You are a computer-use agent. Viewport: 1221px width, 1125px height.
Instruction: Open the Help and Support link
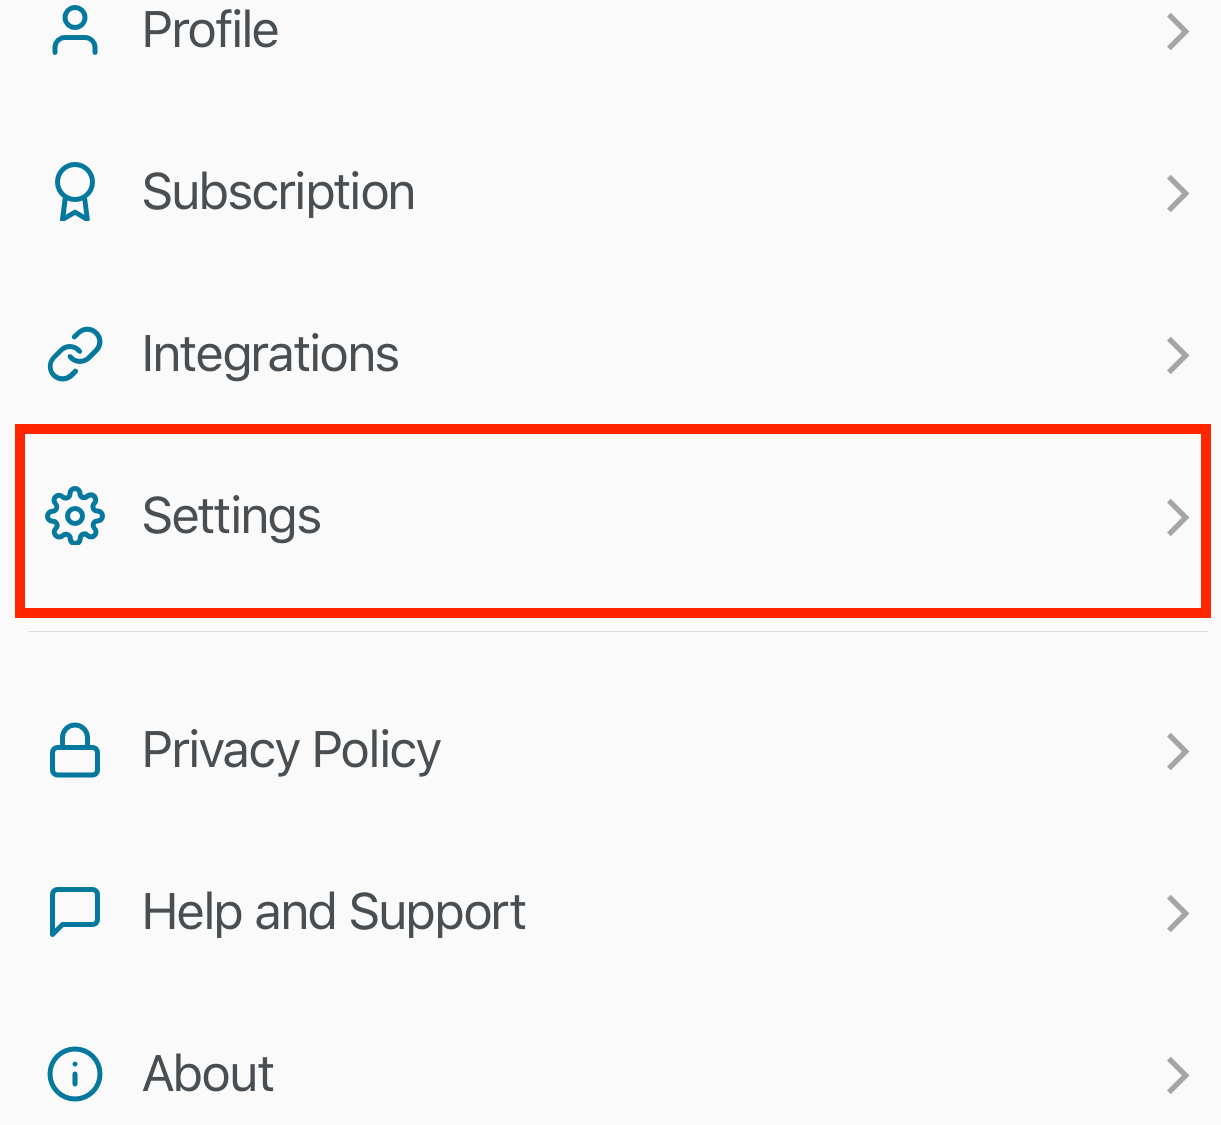point(334,912)
